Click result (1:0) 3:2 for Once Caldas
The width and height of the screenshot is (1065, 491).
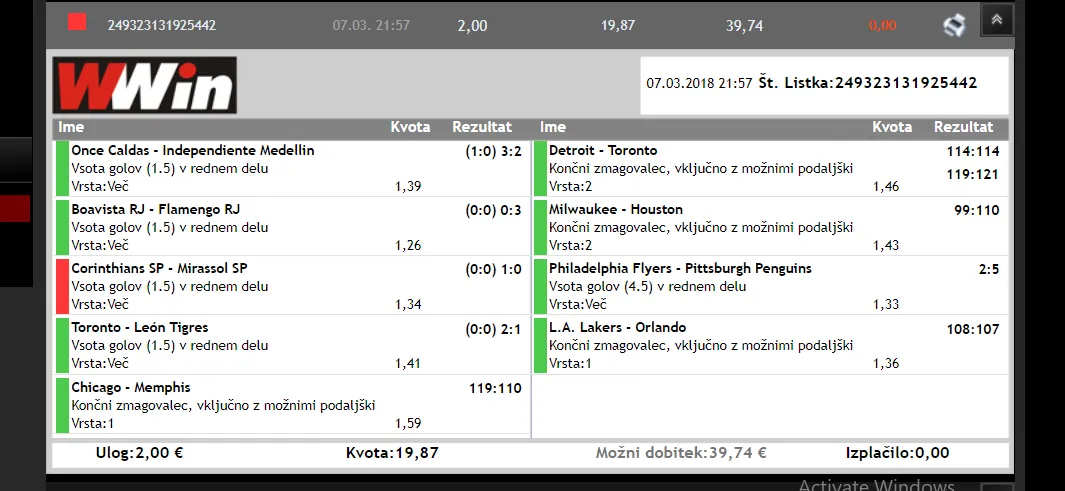(x=493, y=151)
